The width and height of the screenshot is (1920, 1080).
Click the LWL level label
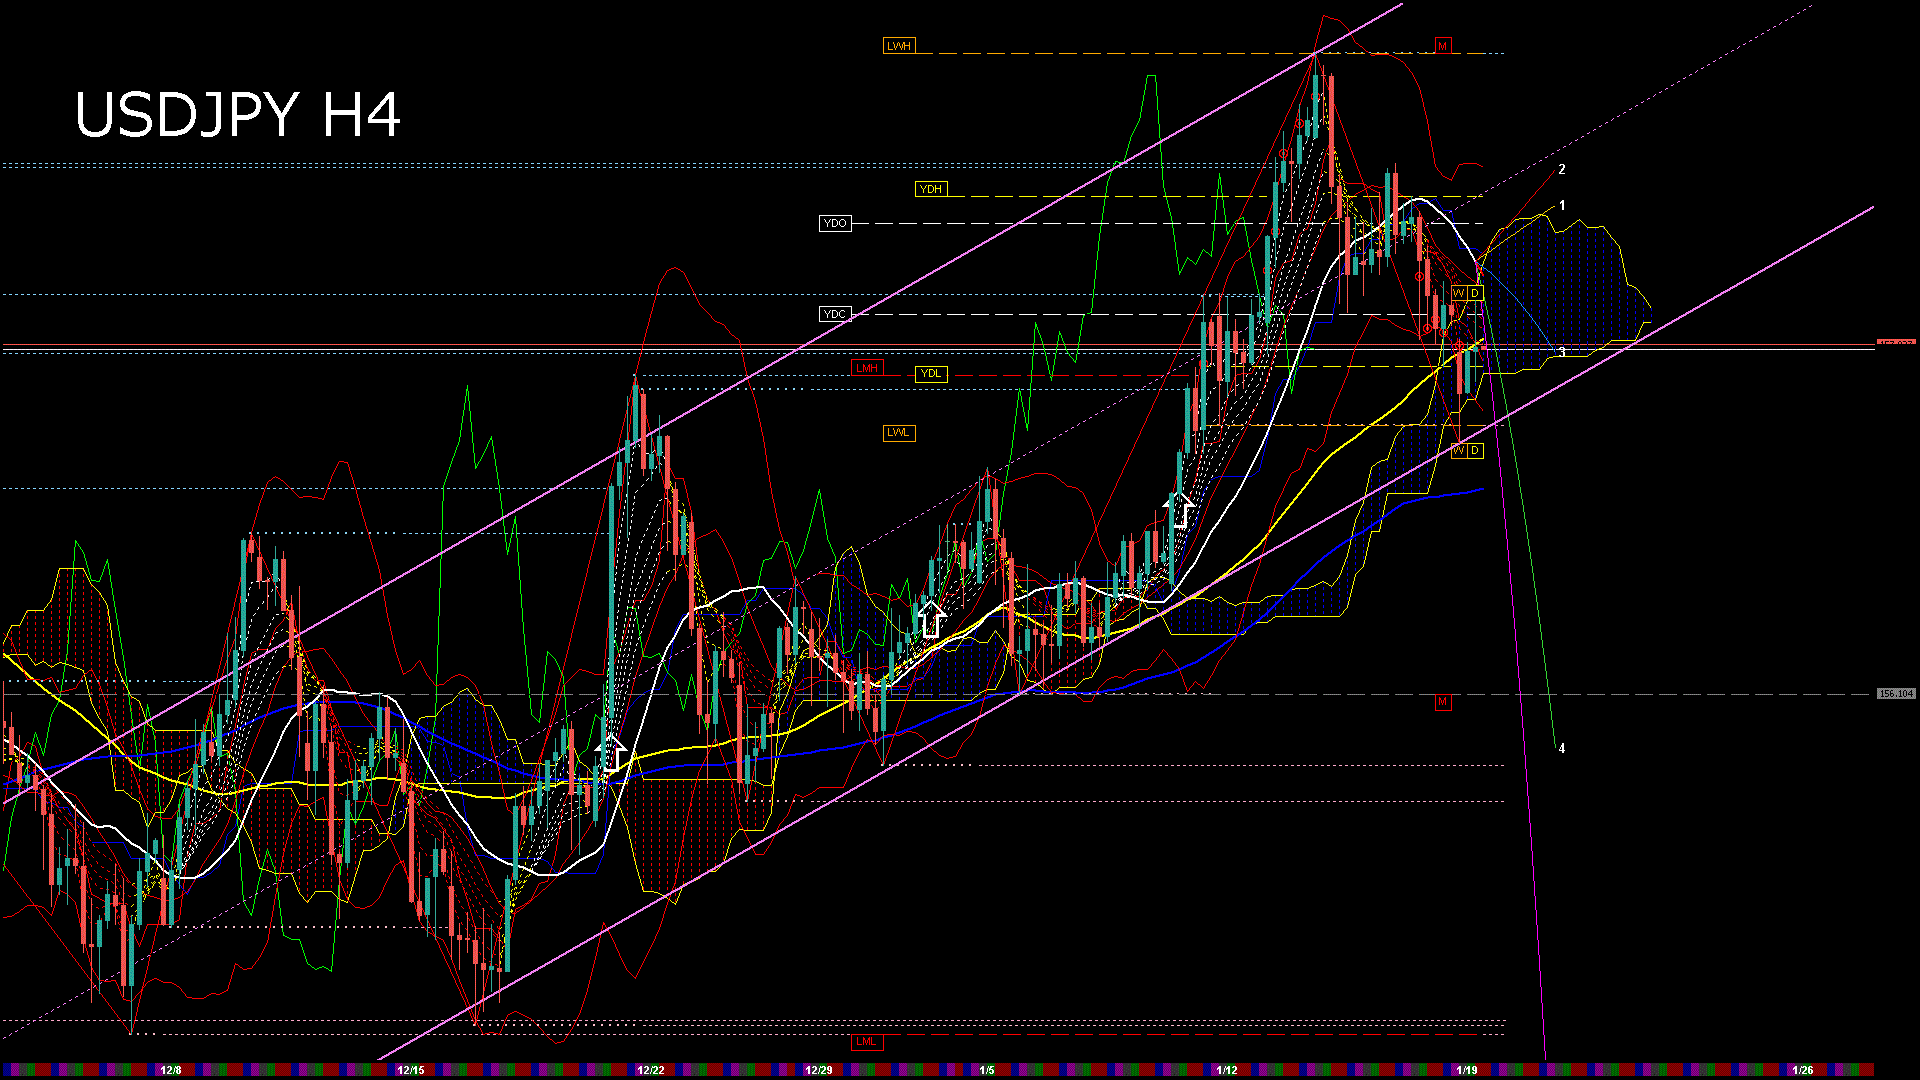[898, 433]
